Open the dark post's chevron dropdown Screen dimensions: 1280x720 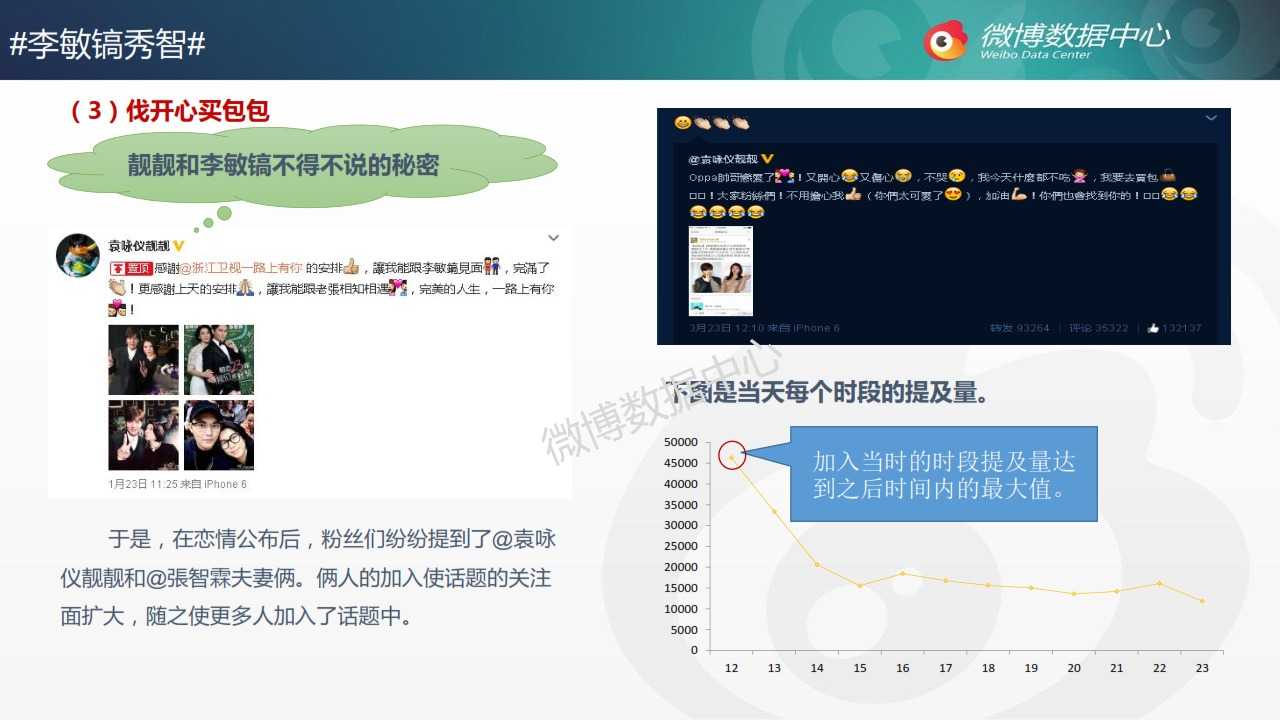(x=1211, y=118)
